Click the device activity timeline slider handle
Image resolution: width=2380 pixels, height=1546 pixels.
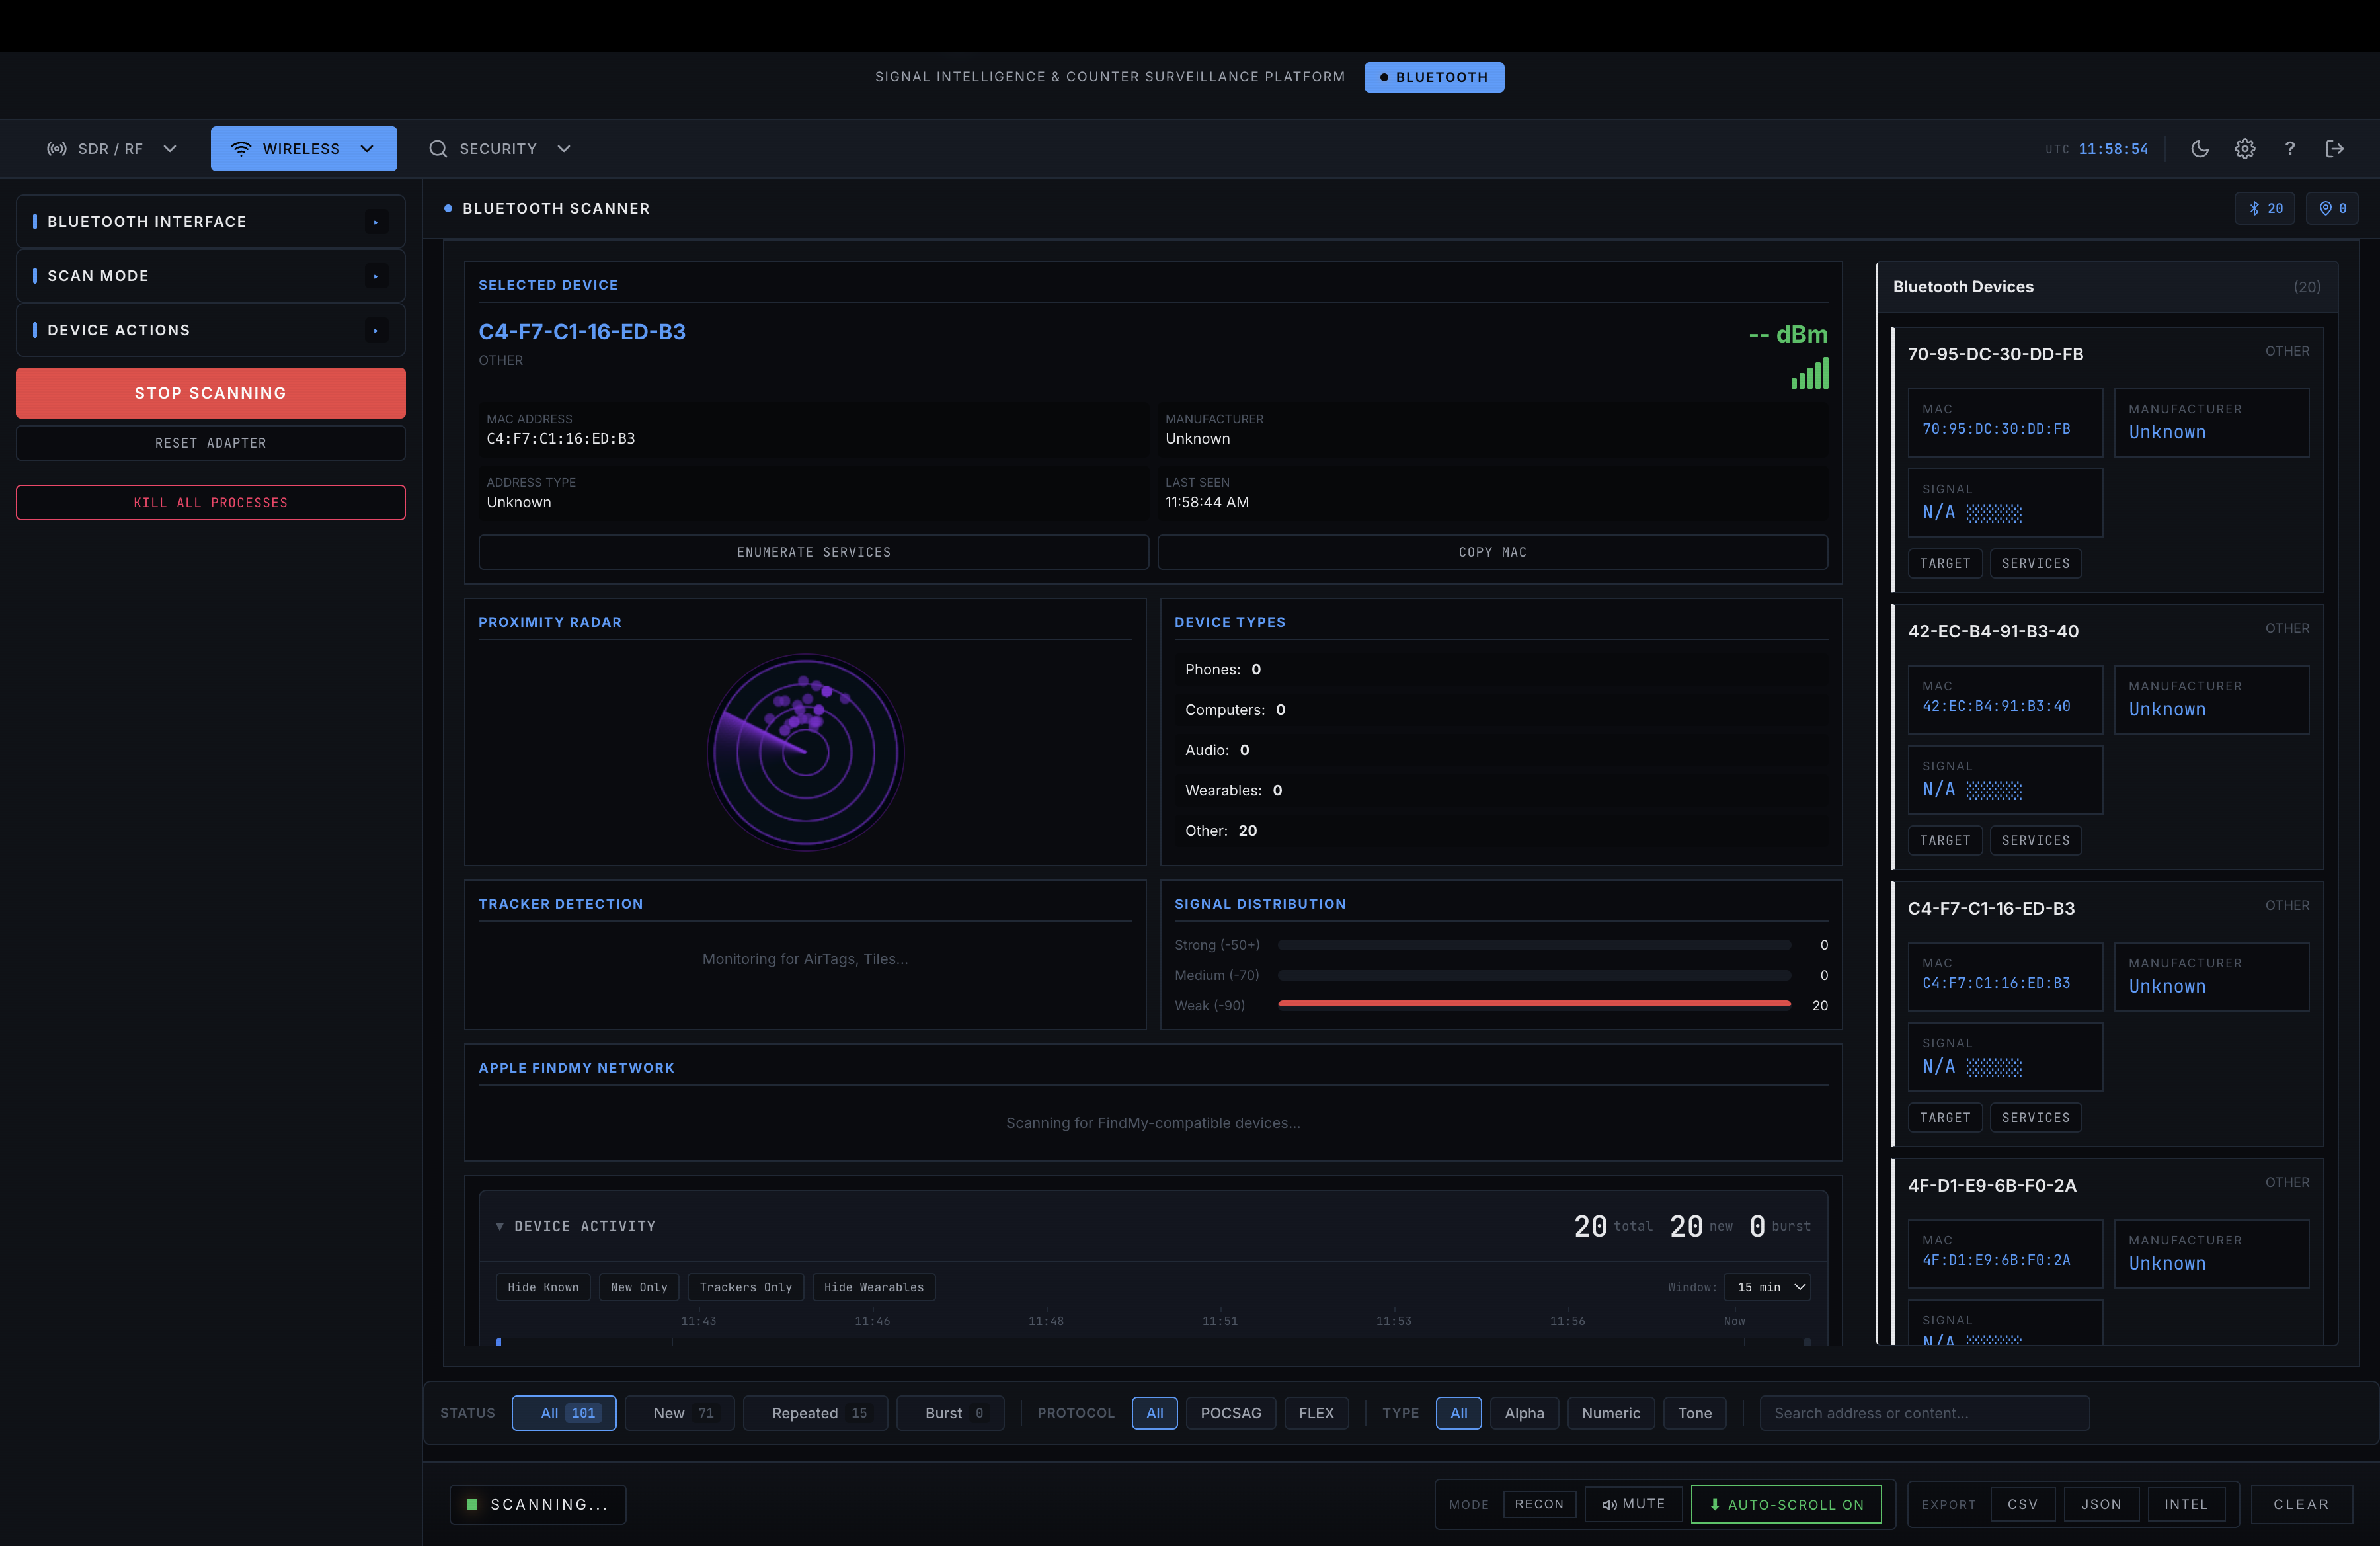[499, 1342]
